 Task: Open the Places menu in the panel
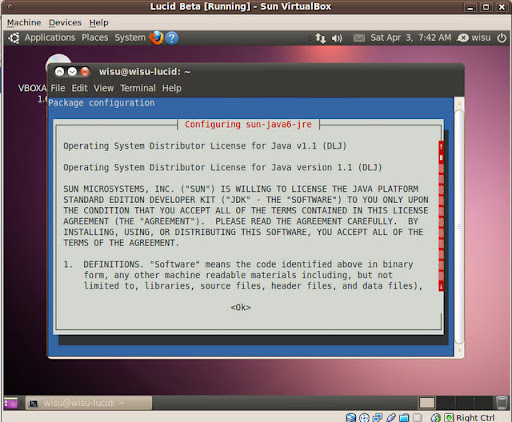[95, 37]
